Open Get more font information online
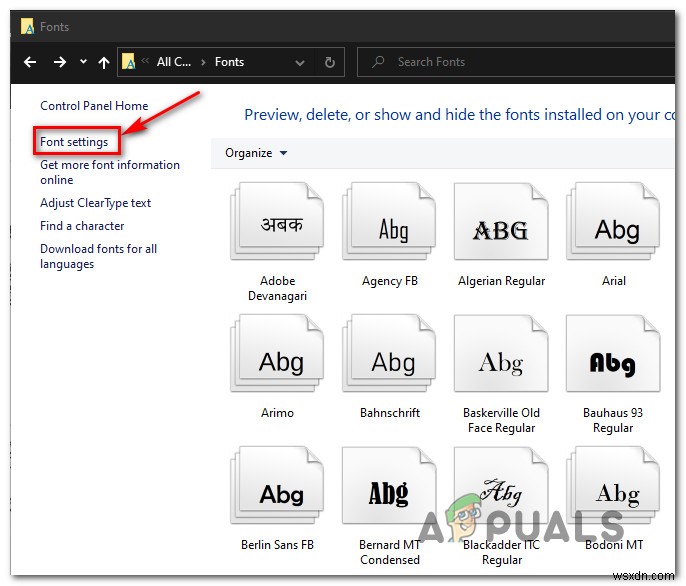This screenshot has height=586, width=686. click(110, 172)
